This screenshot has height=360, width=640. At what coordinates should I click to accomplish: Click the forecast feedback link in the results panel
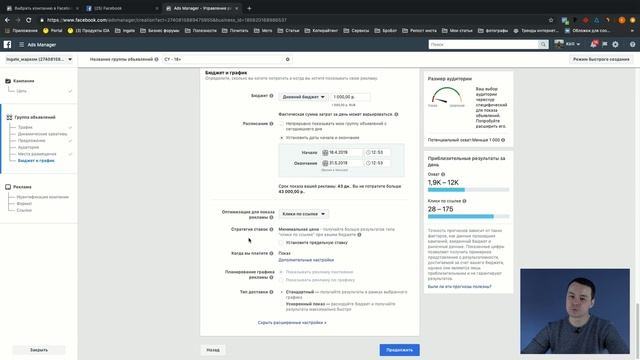coord(459,287)
